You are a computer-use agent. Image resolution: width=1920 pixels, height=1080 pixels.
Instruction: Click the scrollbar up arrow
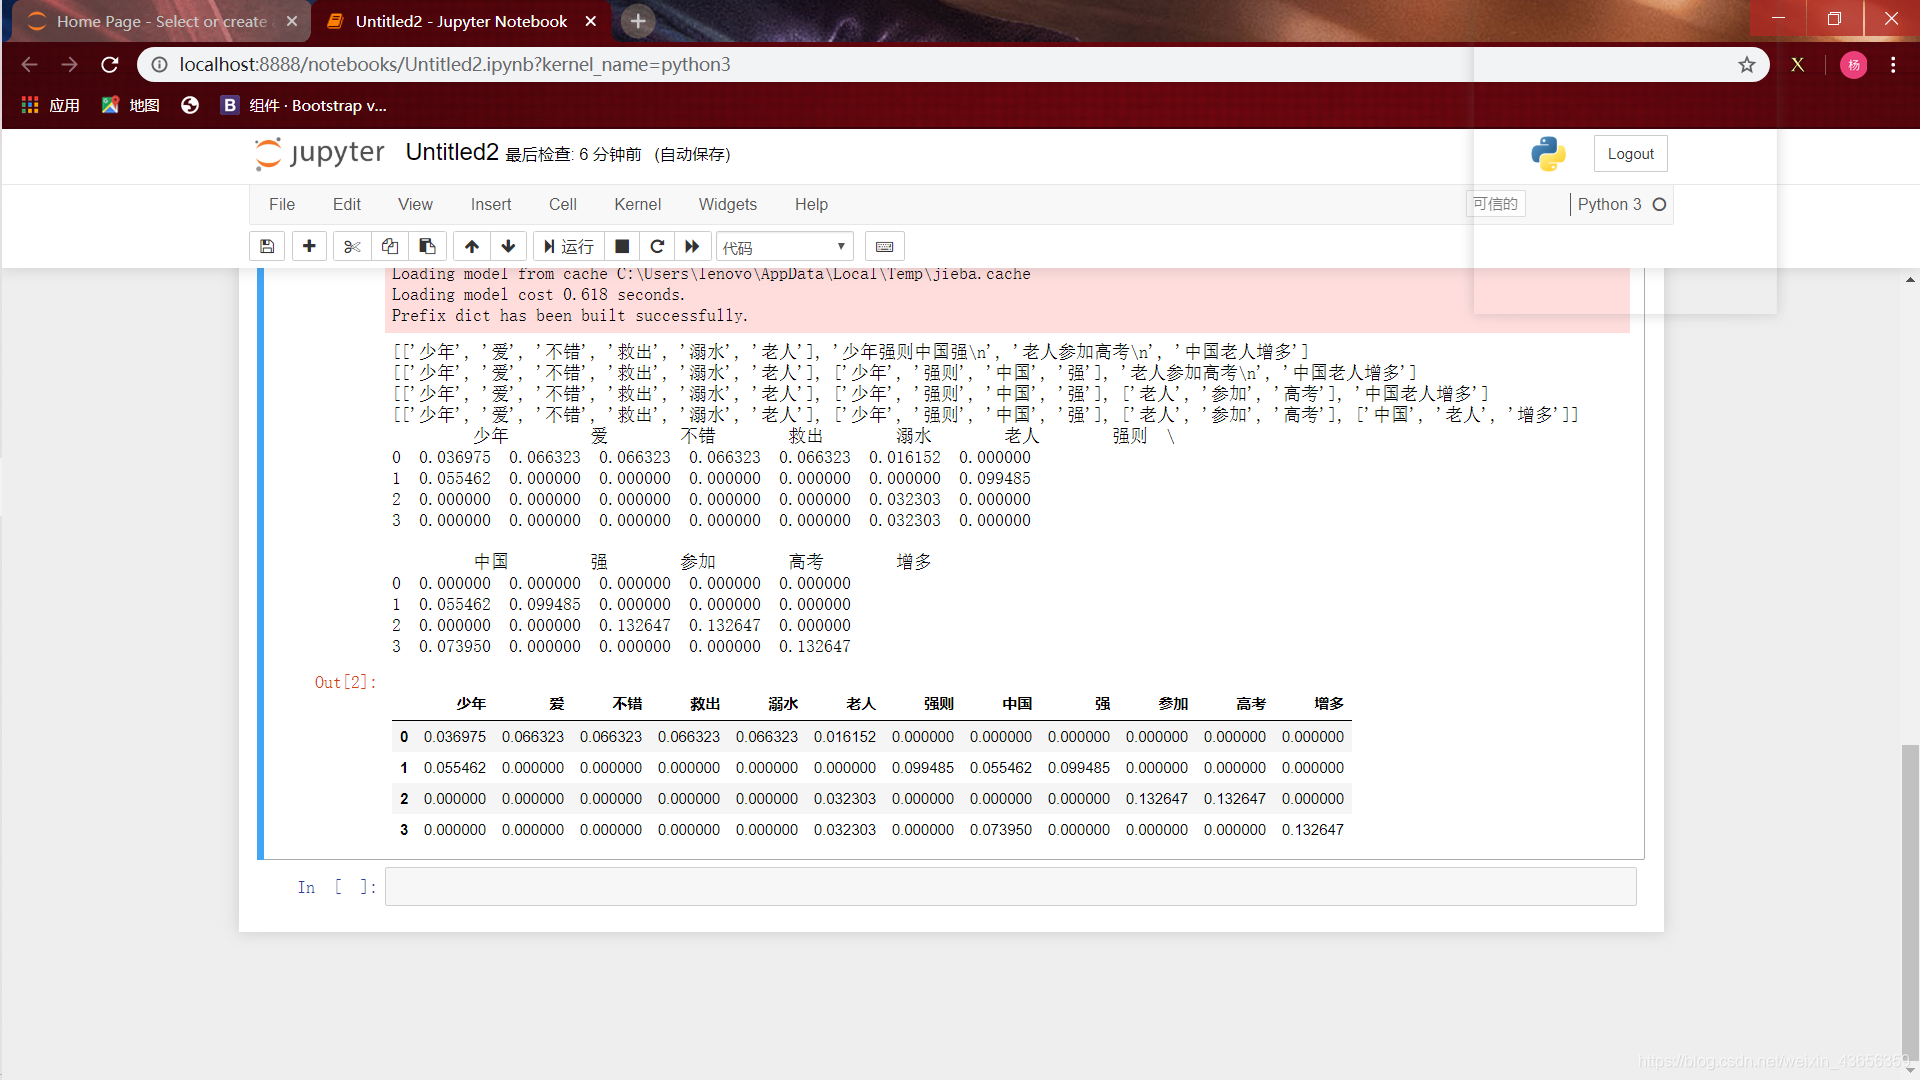[x=1910, y=280]
